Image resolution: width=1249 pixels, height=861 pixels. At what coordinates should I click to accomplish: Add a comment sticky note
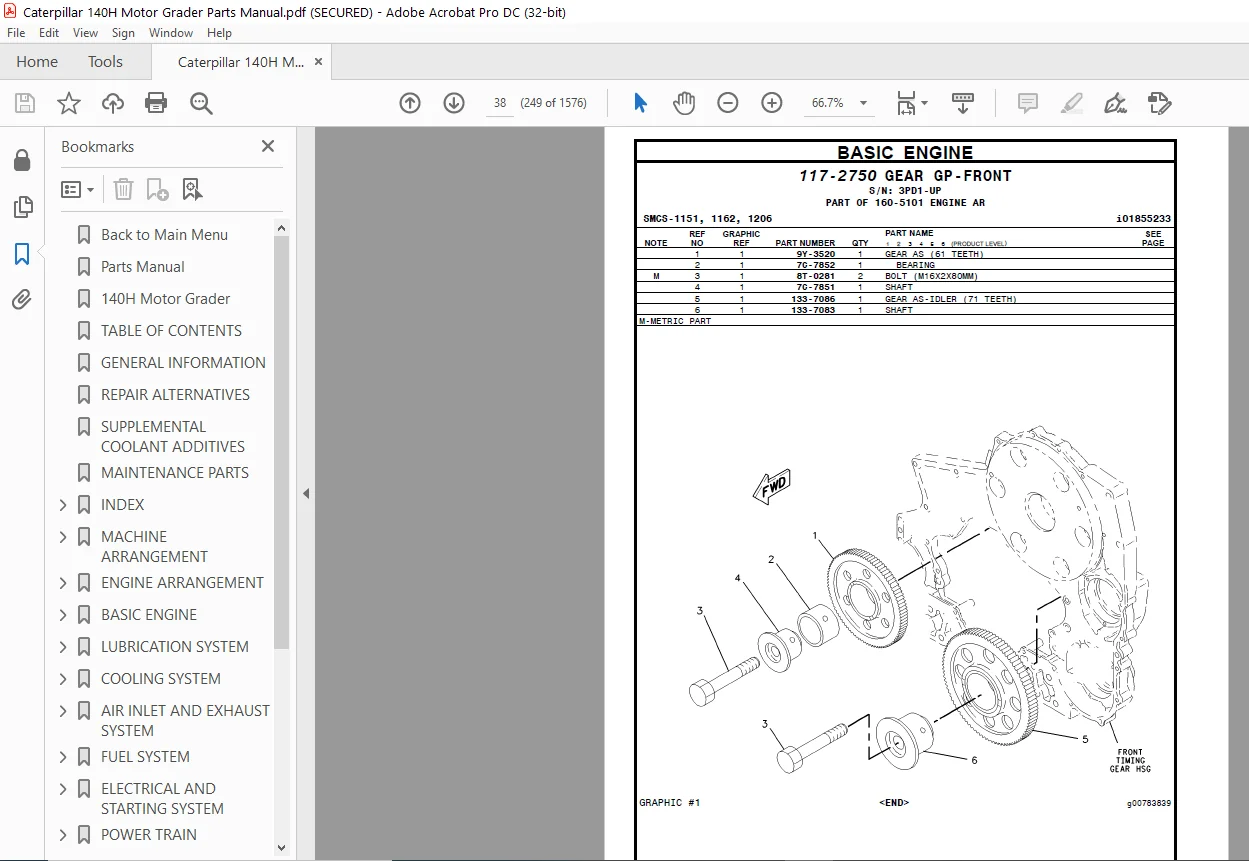coord(1027,103)
